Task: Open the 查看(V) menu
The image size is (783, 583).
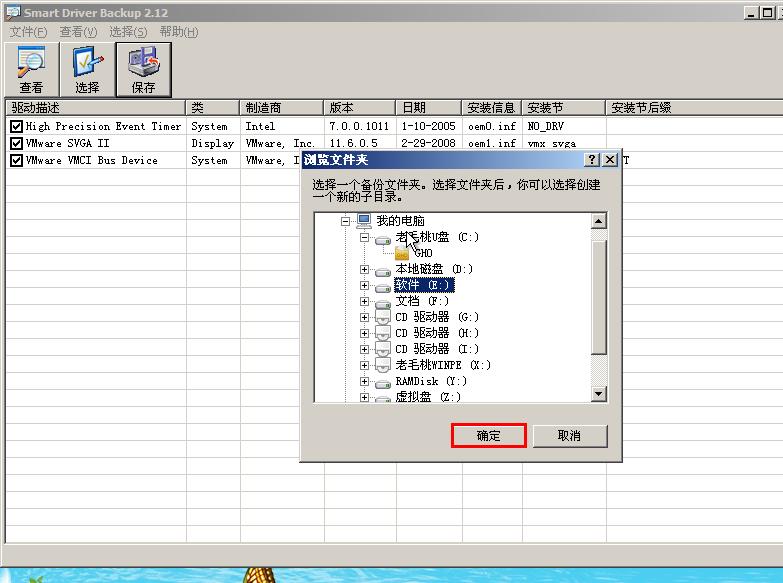Action: pos(78,32)
